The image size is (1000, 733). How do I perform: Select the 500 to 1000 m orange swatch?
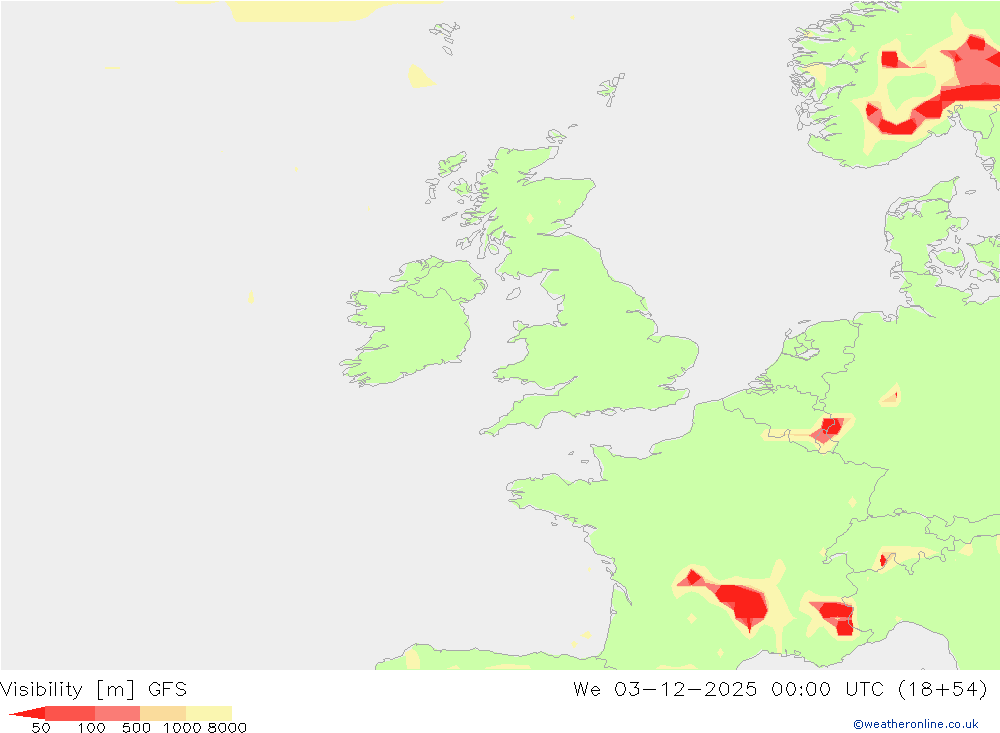click(x=163, y=713)
